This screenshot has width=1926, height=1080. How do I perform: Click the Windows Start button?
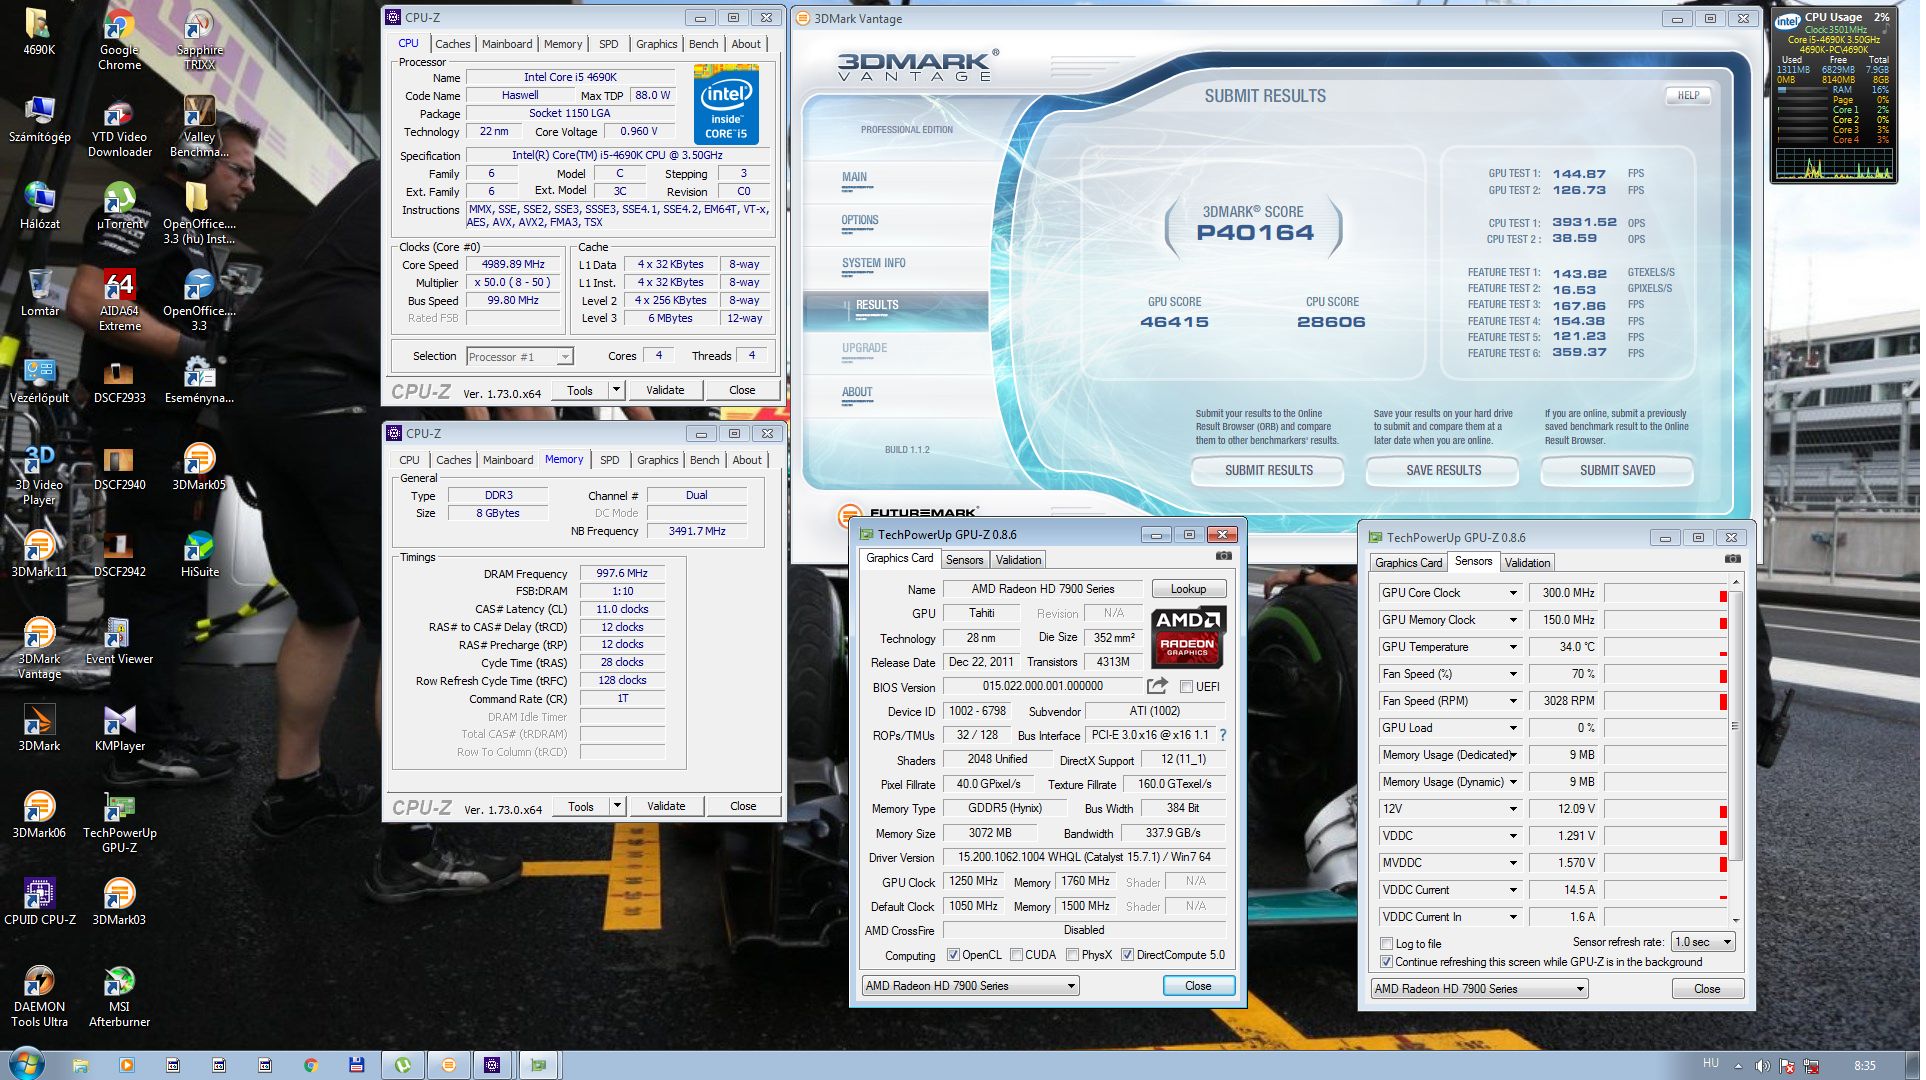[x=26, y=1063]
